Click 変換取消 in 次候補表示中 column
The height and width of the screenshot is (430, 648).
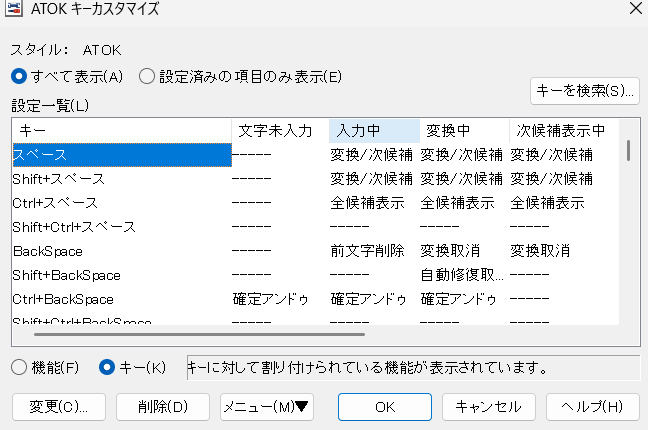540,251
